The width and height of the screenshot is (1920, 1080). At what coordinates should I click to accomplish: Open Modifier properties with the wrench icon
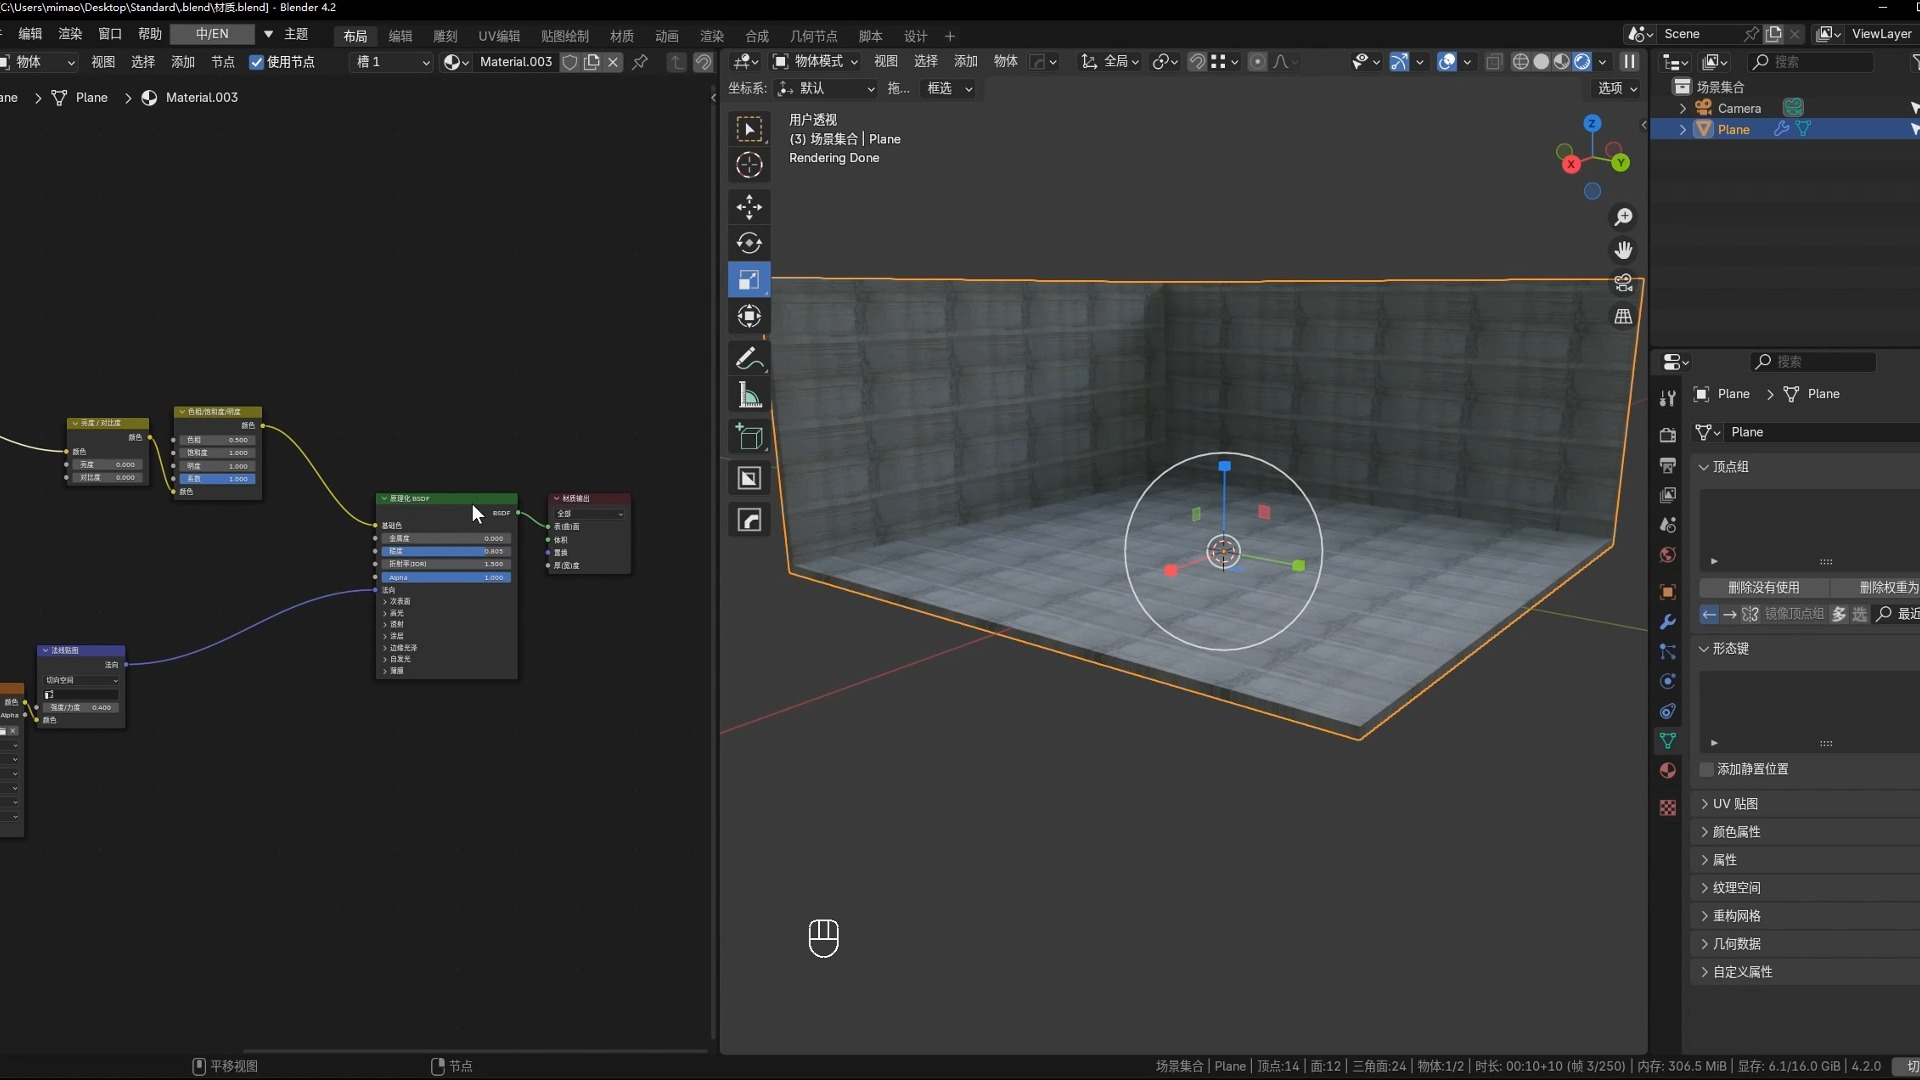pos(1667,622)
